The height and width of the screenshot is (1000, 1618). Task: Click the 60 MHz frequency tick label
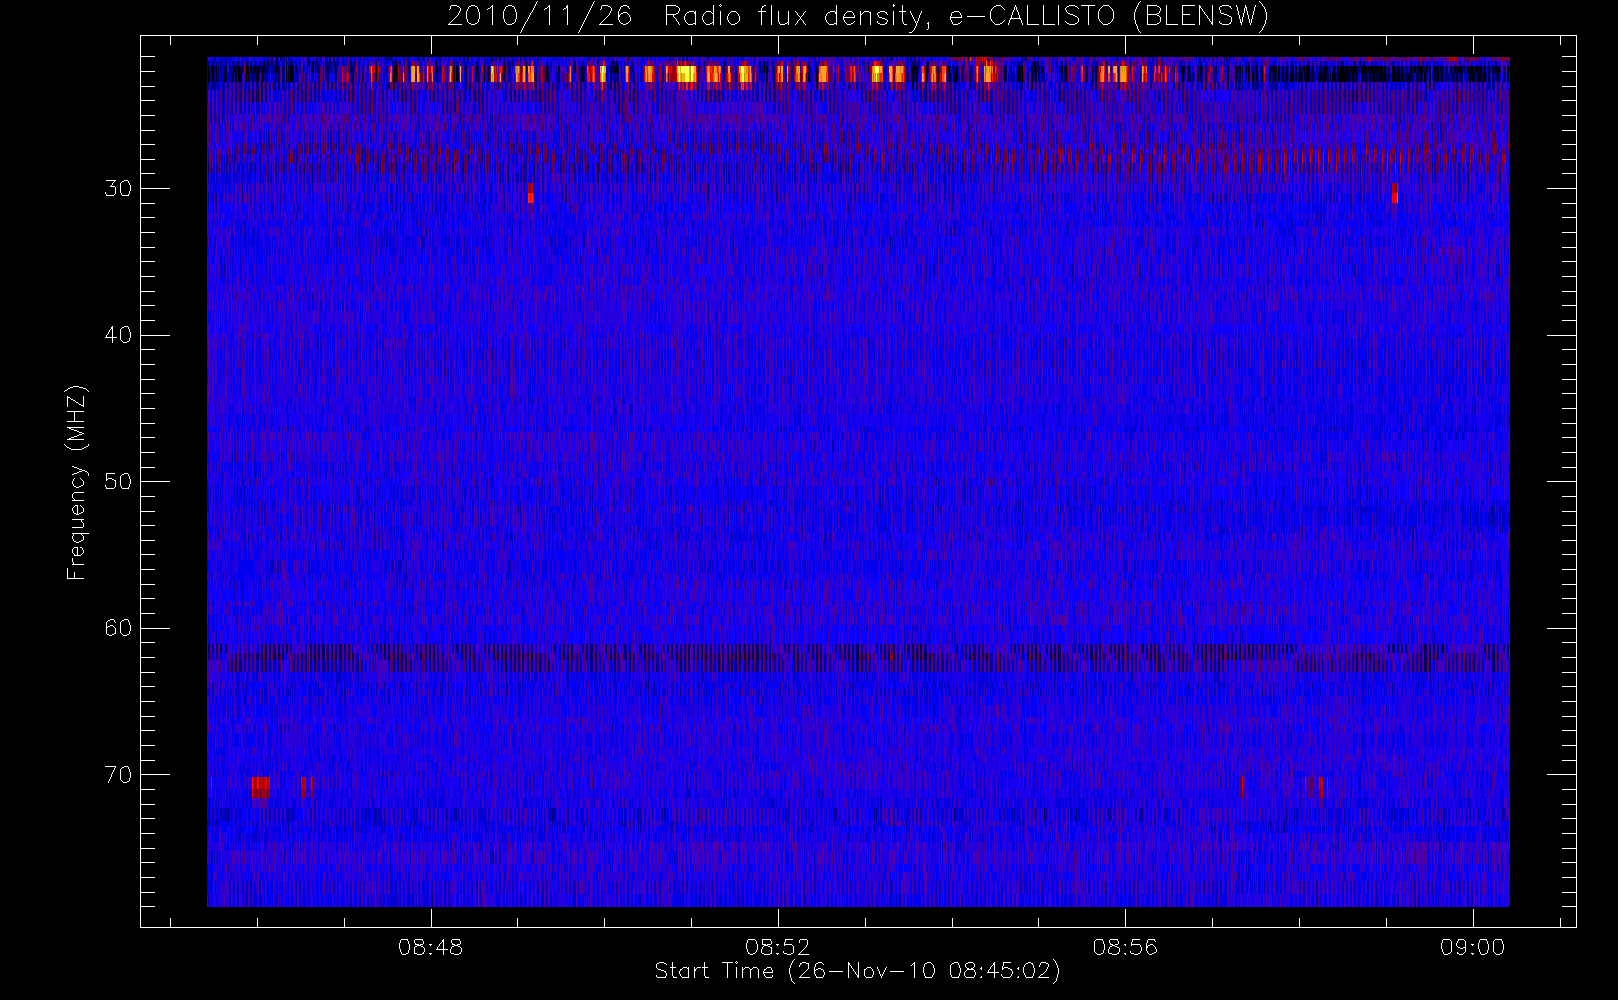coord(118,628)
